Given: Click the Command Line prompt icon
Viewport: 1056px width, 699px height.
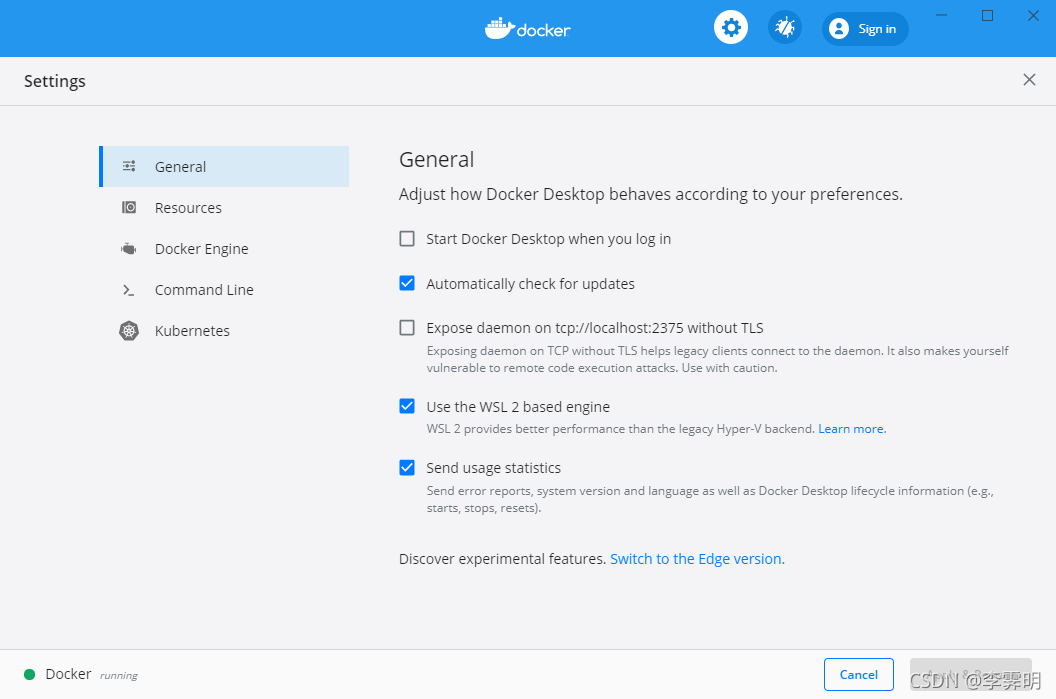Looking at the screenshot, I should click(x=129, y=290).
